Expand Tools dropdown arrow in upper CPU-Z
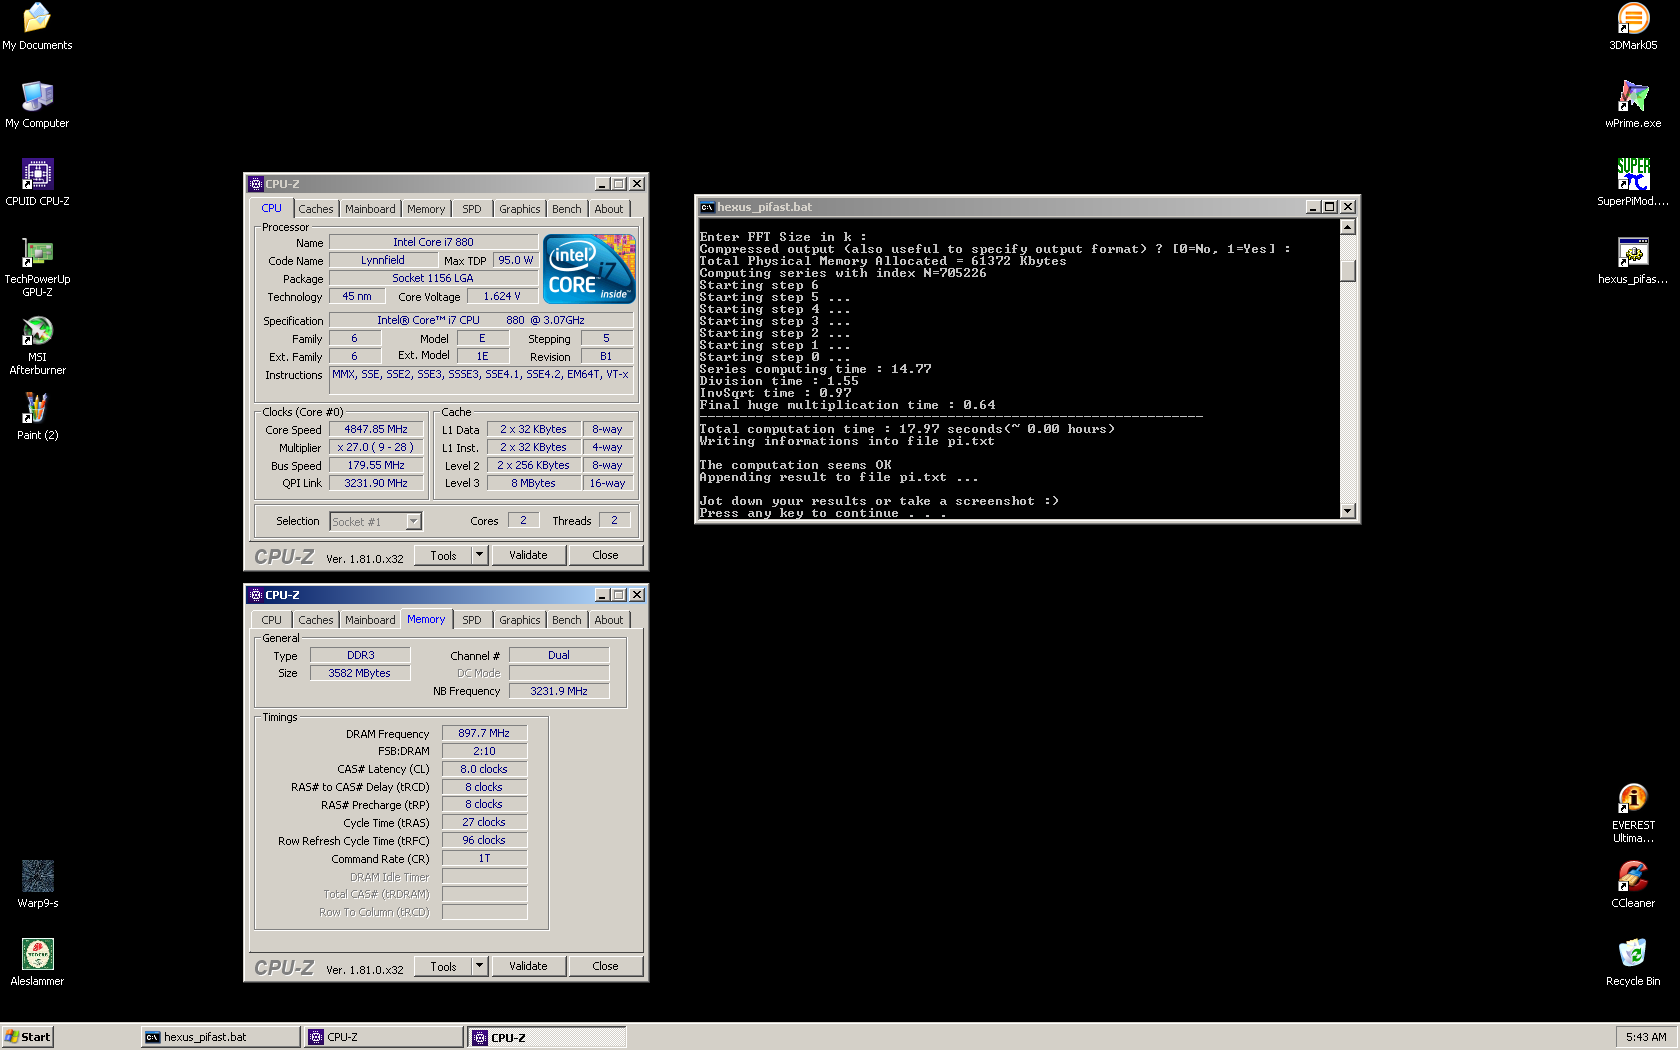The image size is (1680, 1050). coord(479,555)
